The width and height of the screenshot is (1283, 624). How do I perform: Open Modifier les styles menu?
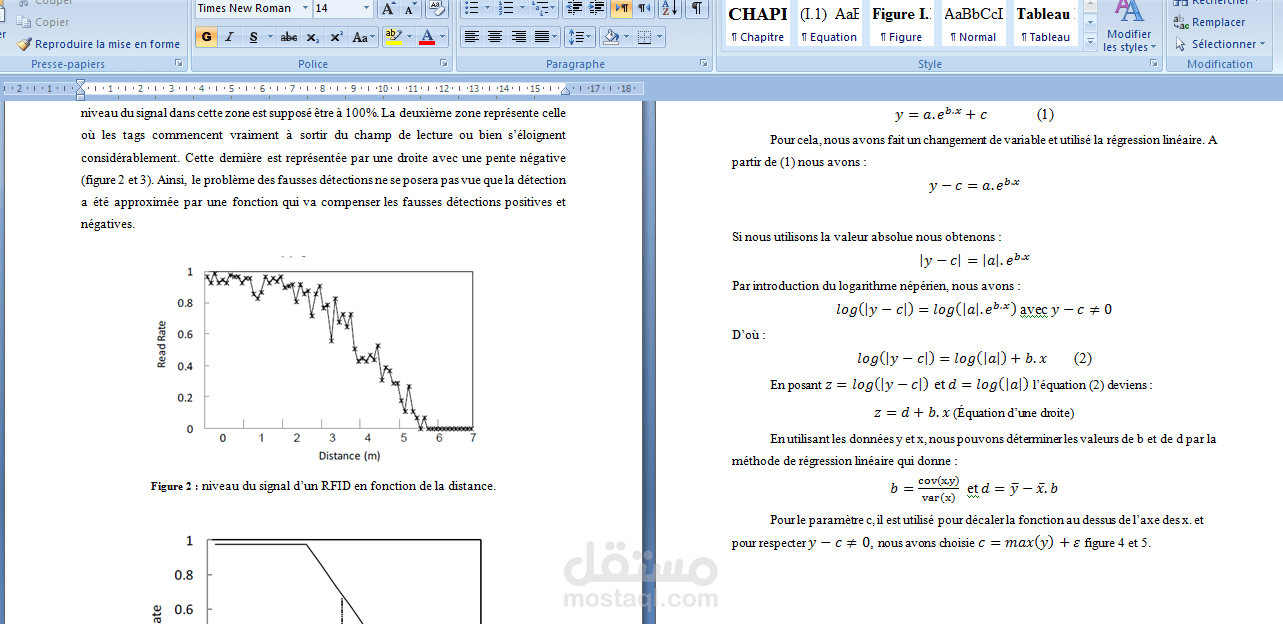(x=1129, y=41)
